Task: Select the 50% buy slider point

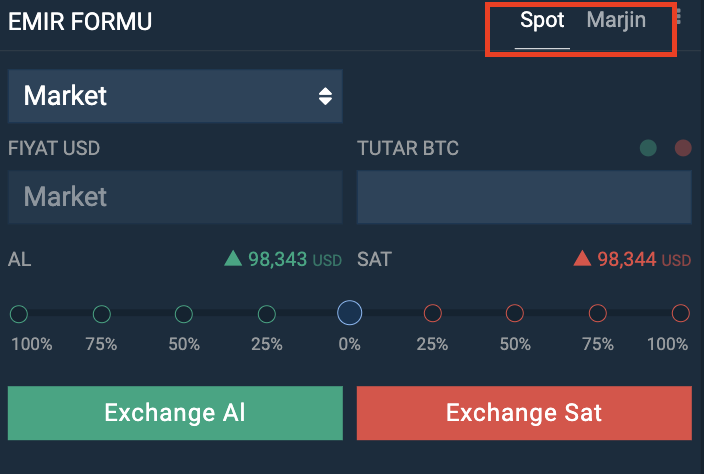Action: [184, 314]
